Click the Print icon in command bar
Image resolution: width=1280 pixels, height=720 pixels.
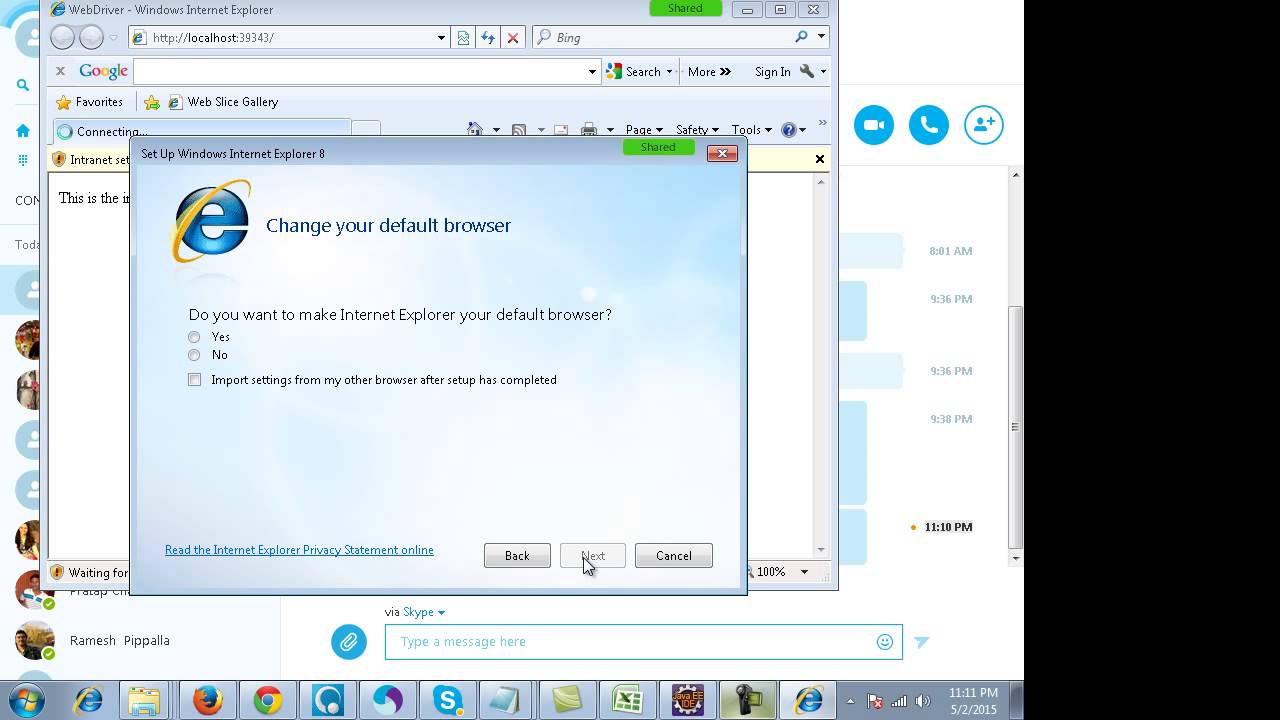click(589, 130)
